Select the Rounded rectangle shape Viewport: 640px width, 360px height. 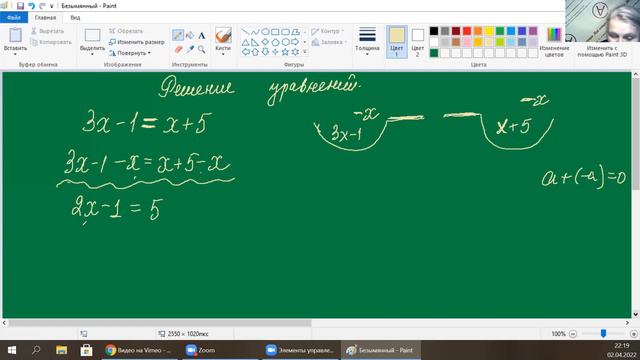click(285, 32)
